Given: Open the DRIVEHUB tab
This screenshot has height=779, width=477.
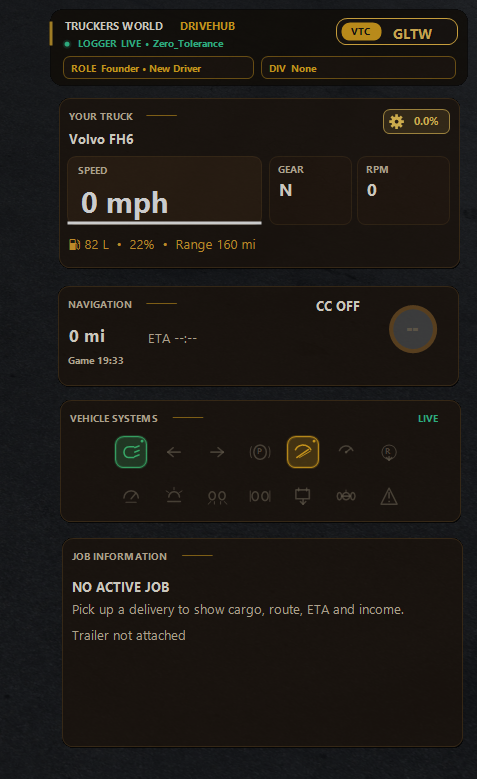Looking at the screenshot, I should click(207, 26).
